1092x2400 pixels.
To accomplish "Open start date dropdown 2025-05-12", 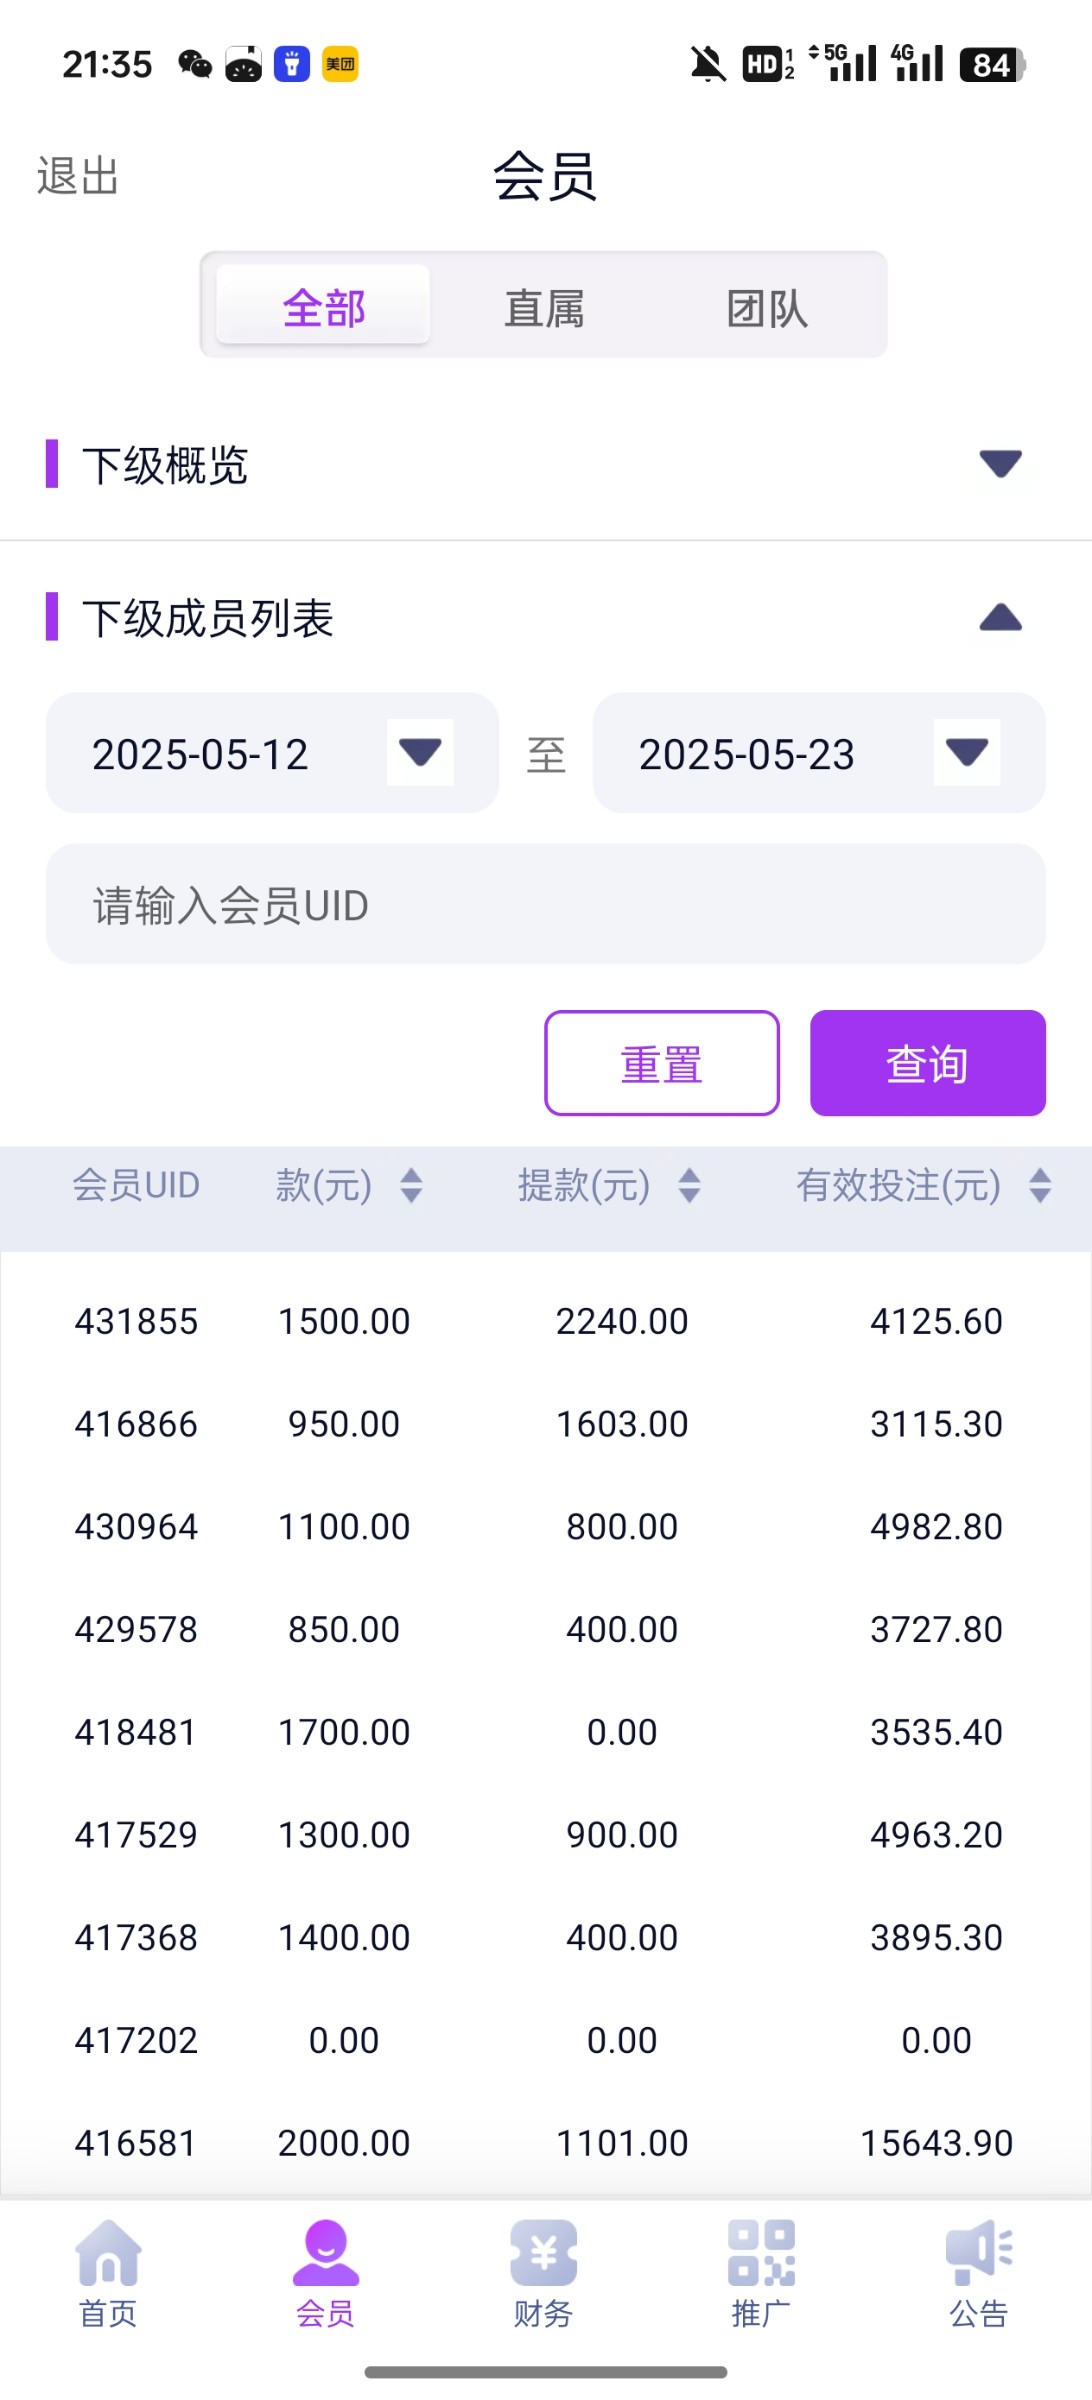I will point(420,753).
